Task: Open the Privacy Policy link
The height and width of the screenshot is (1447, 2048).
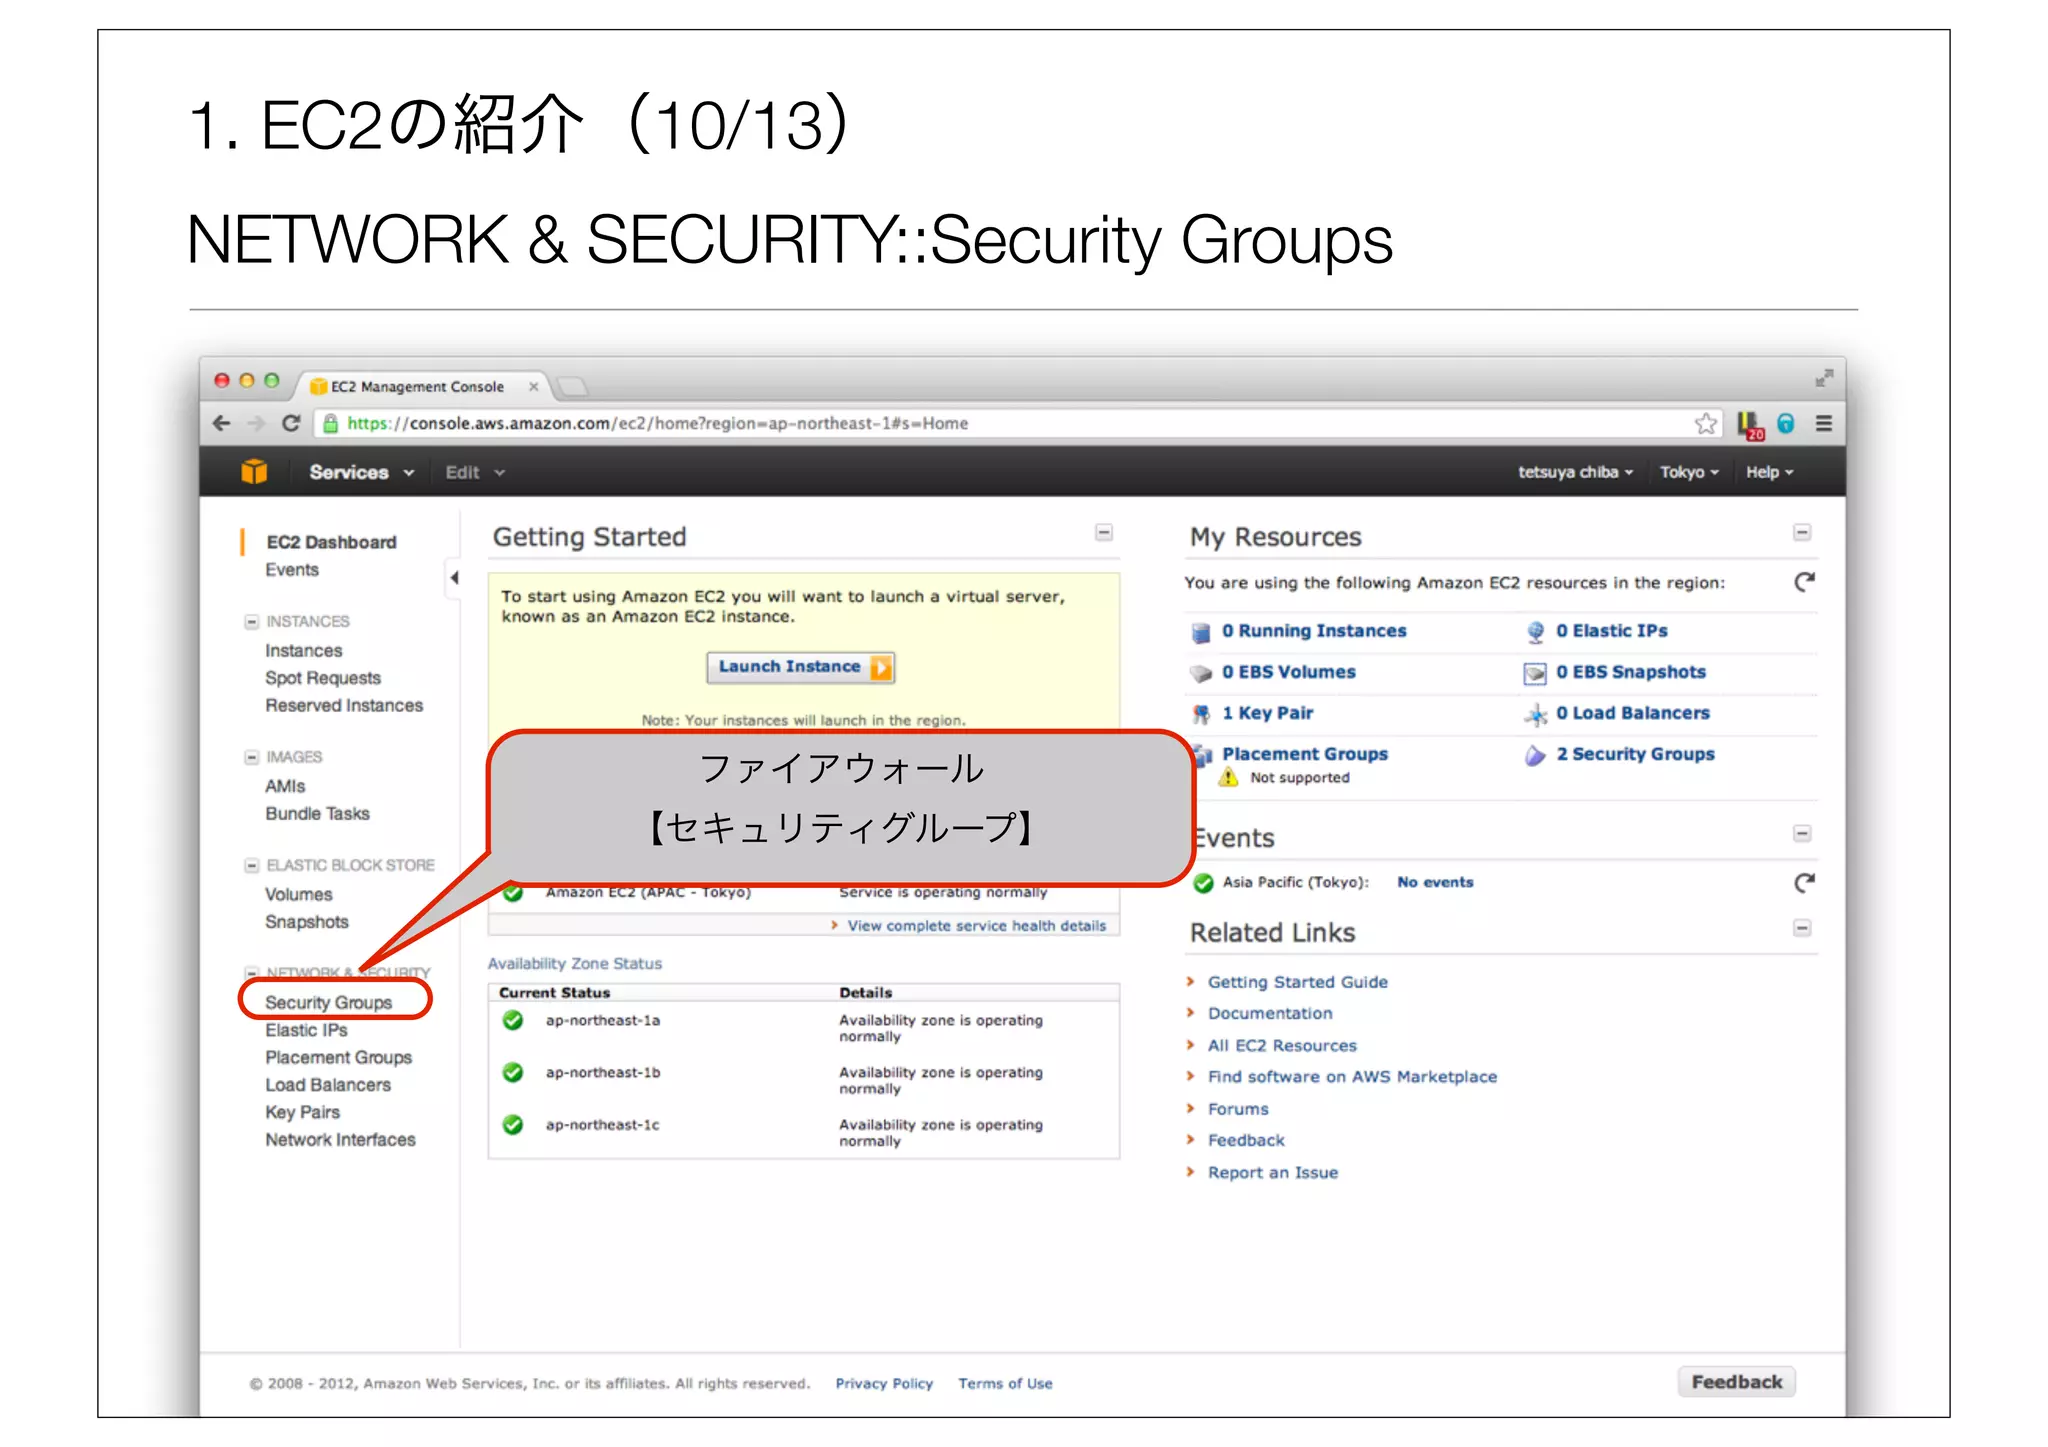Action: pyautogui.click(x=884, y=1384)
